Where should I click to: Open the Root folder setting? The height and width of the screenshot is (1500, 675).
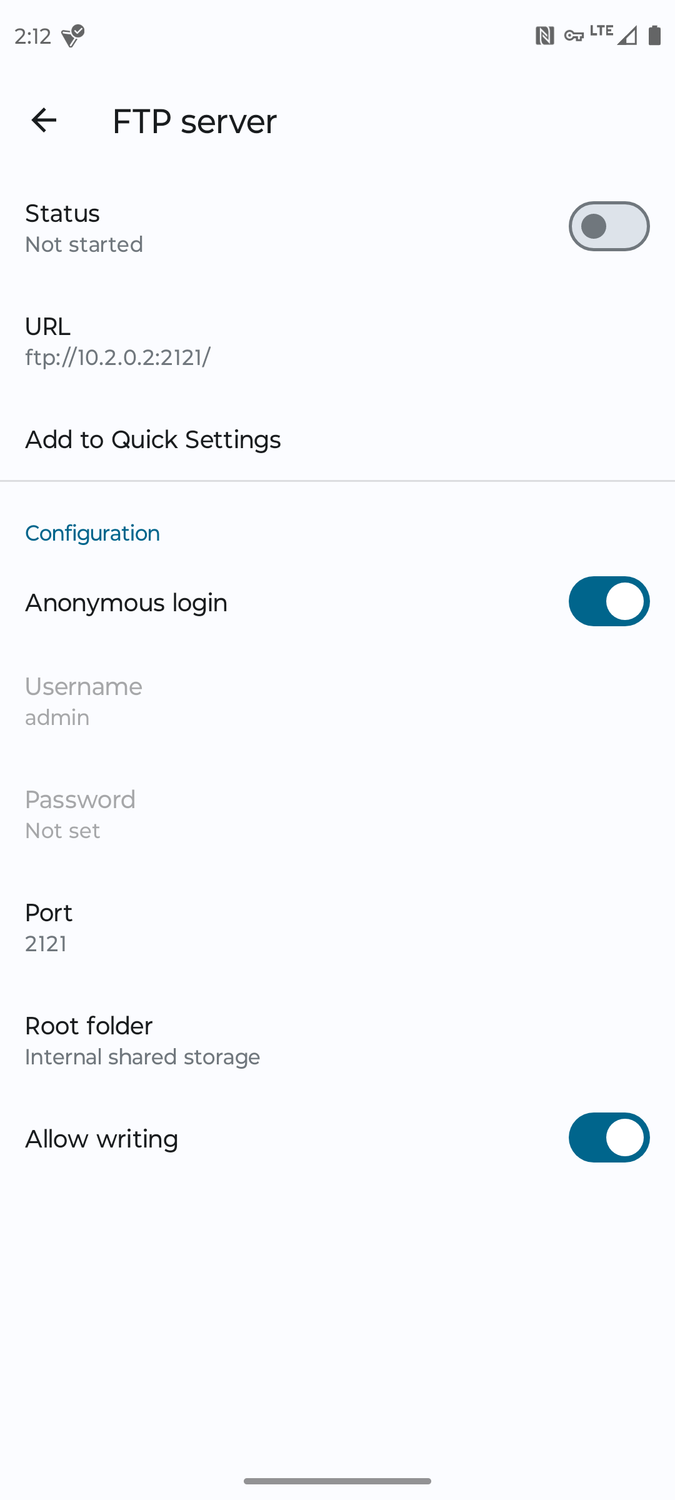[x=337, y=1041]
